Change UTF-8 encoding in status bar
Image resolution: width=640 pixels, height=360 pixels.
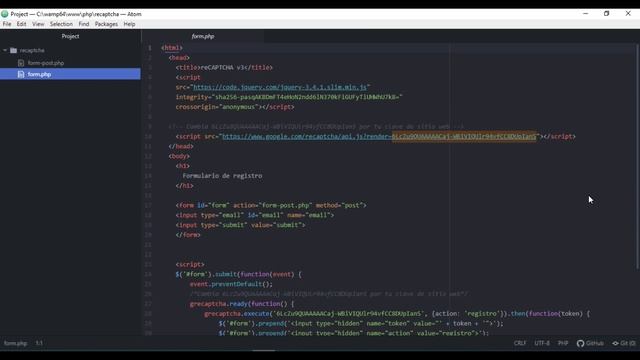coord(542,343)
